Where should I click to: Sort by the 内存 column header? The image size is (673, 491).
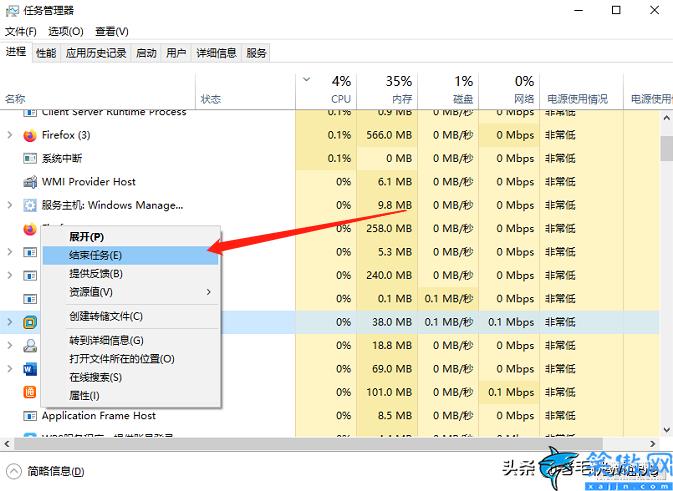point(387,91)
